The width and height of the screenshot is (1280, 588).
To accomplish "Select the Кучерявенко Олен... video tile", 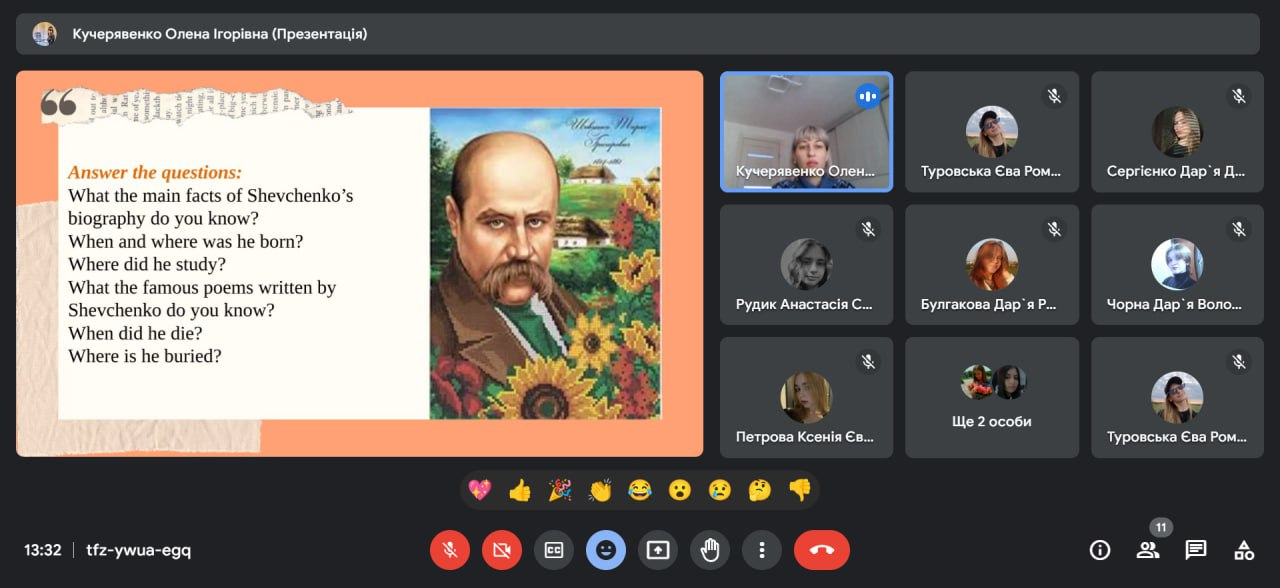I will pos(806,131).
